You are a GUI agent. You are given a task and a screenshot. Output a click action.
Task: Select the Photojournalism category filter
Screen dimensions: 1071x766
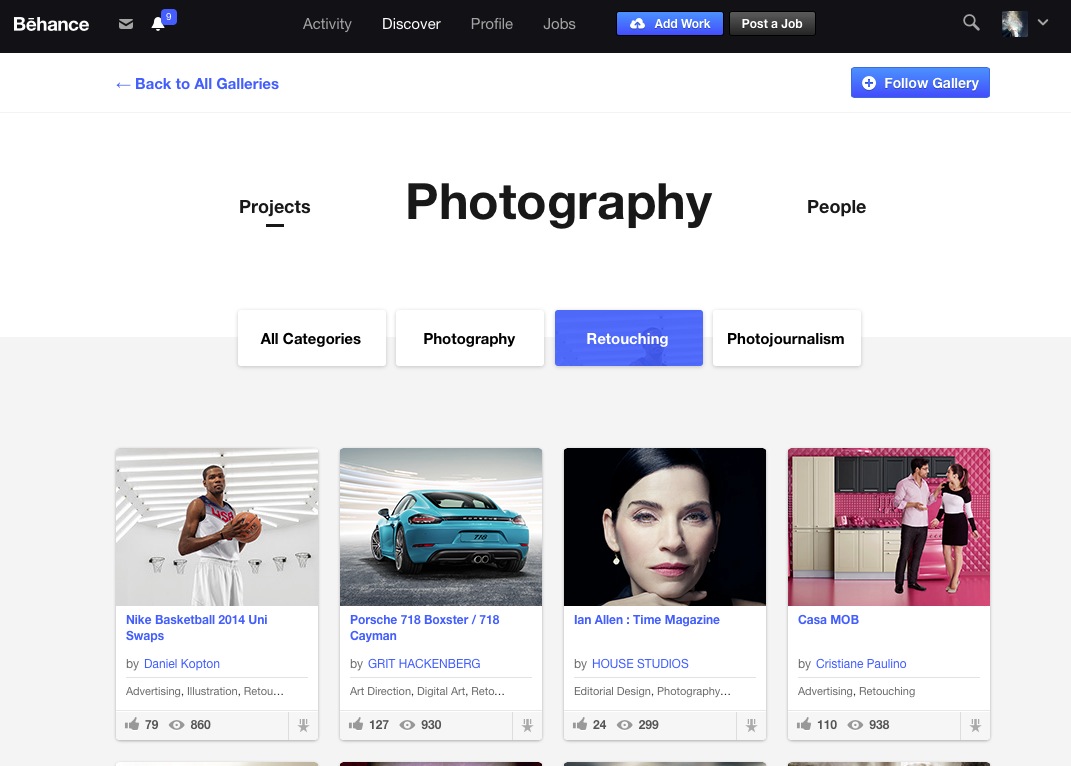(x=786, y=338)
